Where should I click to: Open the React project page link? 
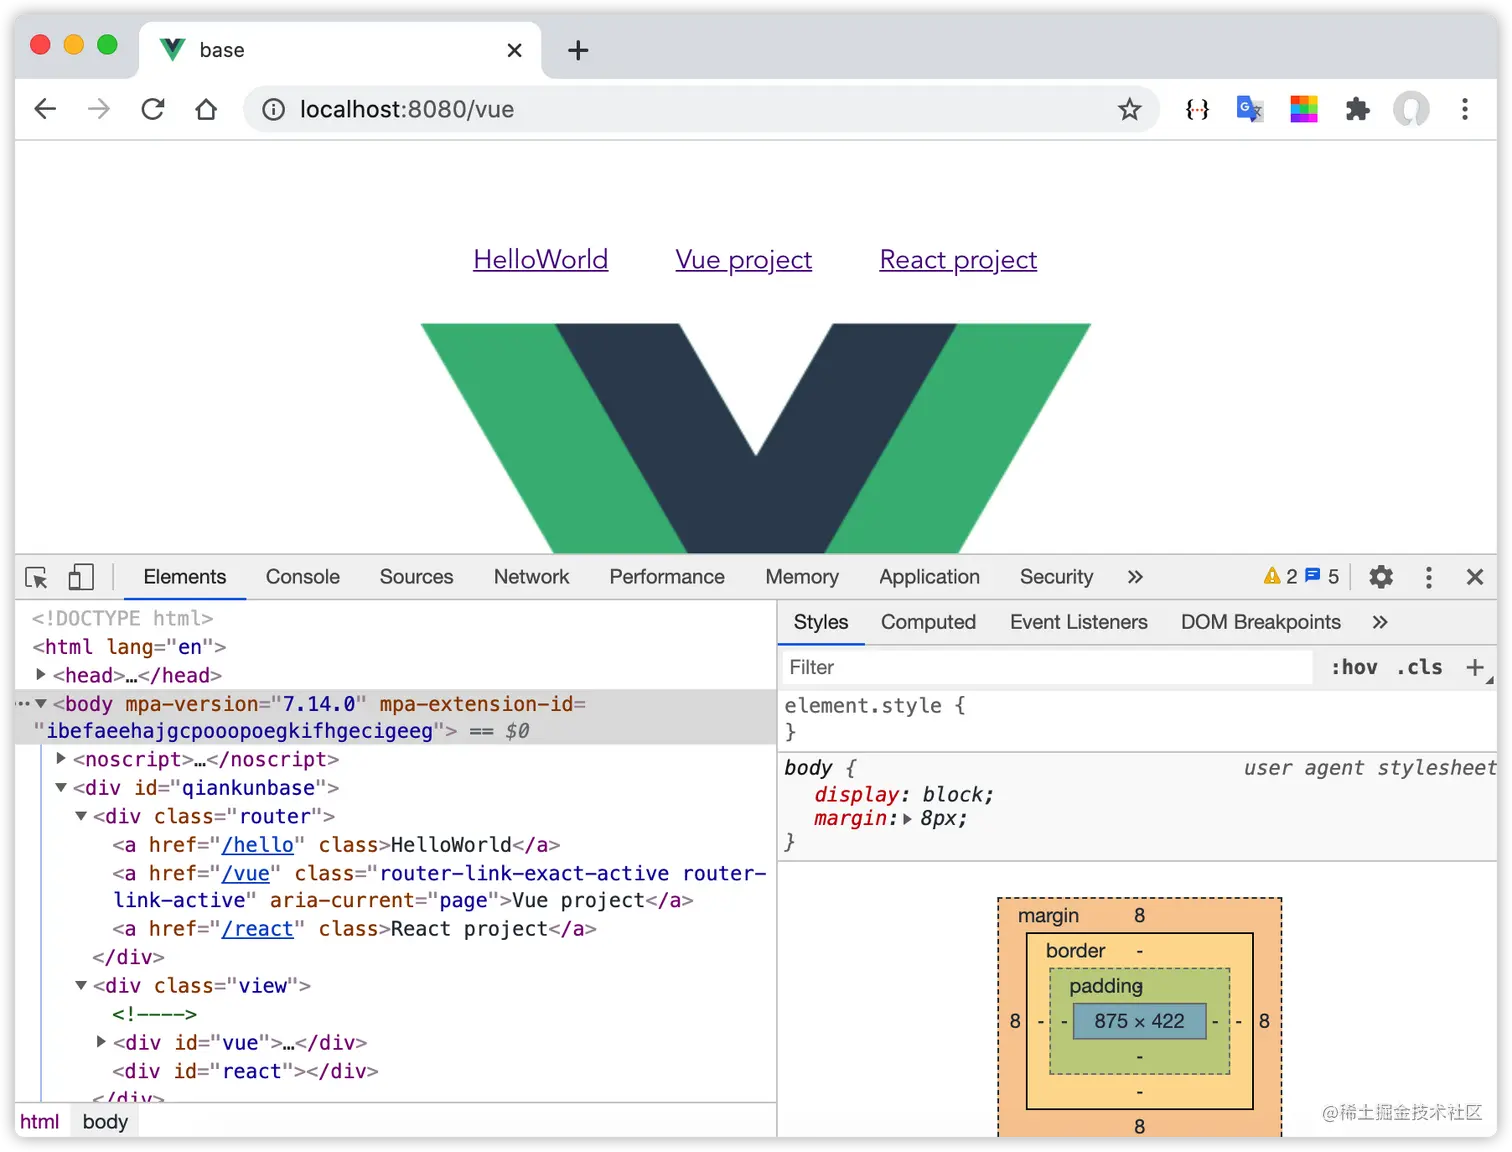[x=958, y=260]
